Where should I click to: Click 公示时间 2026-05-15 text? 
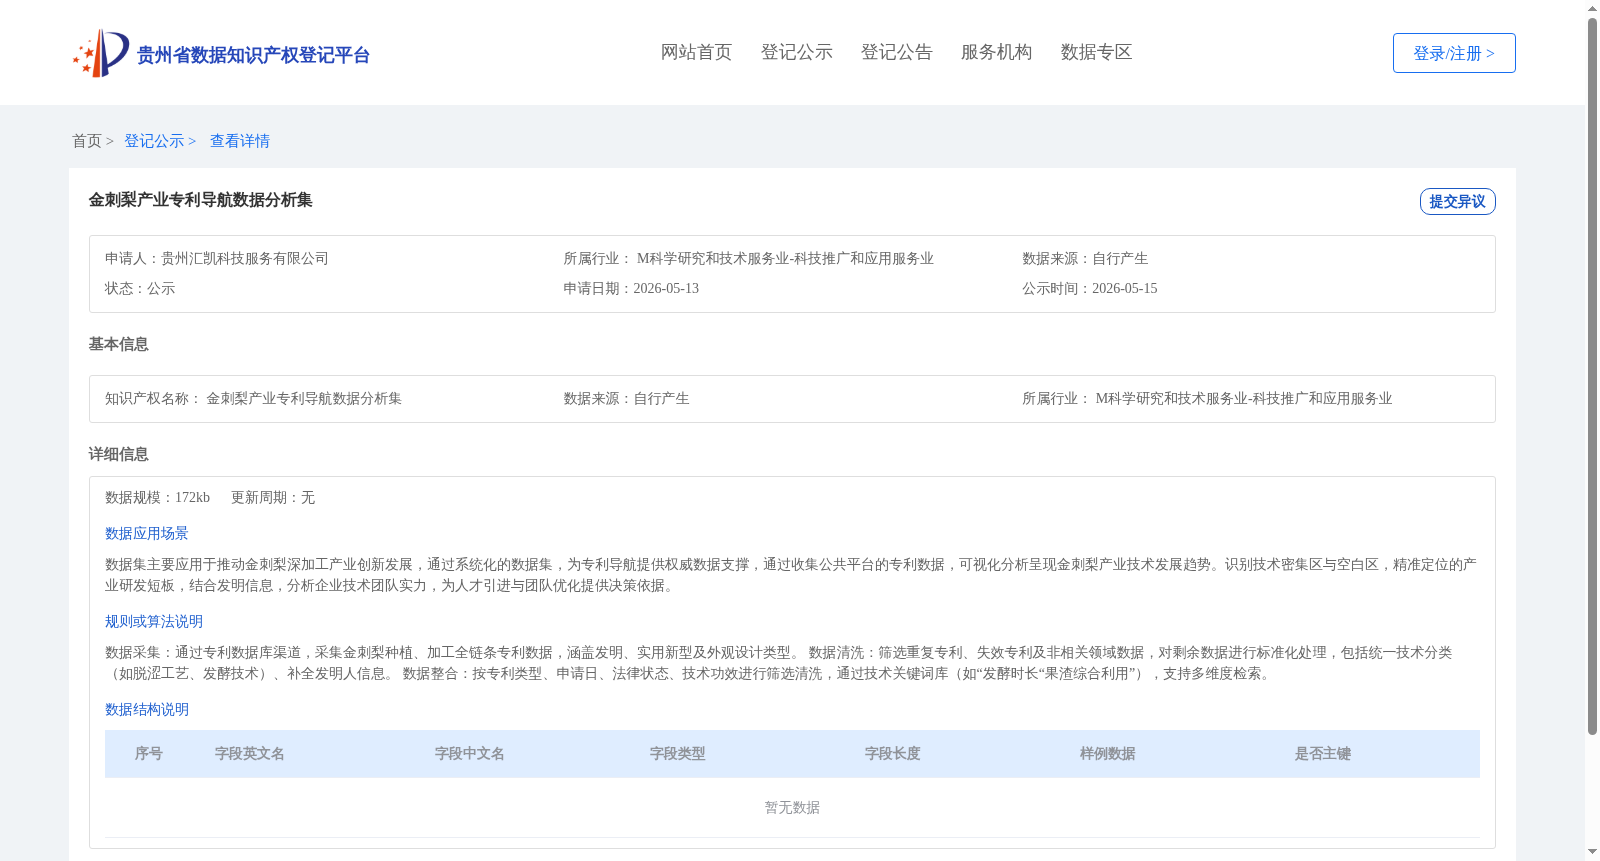tap(1090, 288)
